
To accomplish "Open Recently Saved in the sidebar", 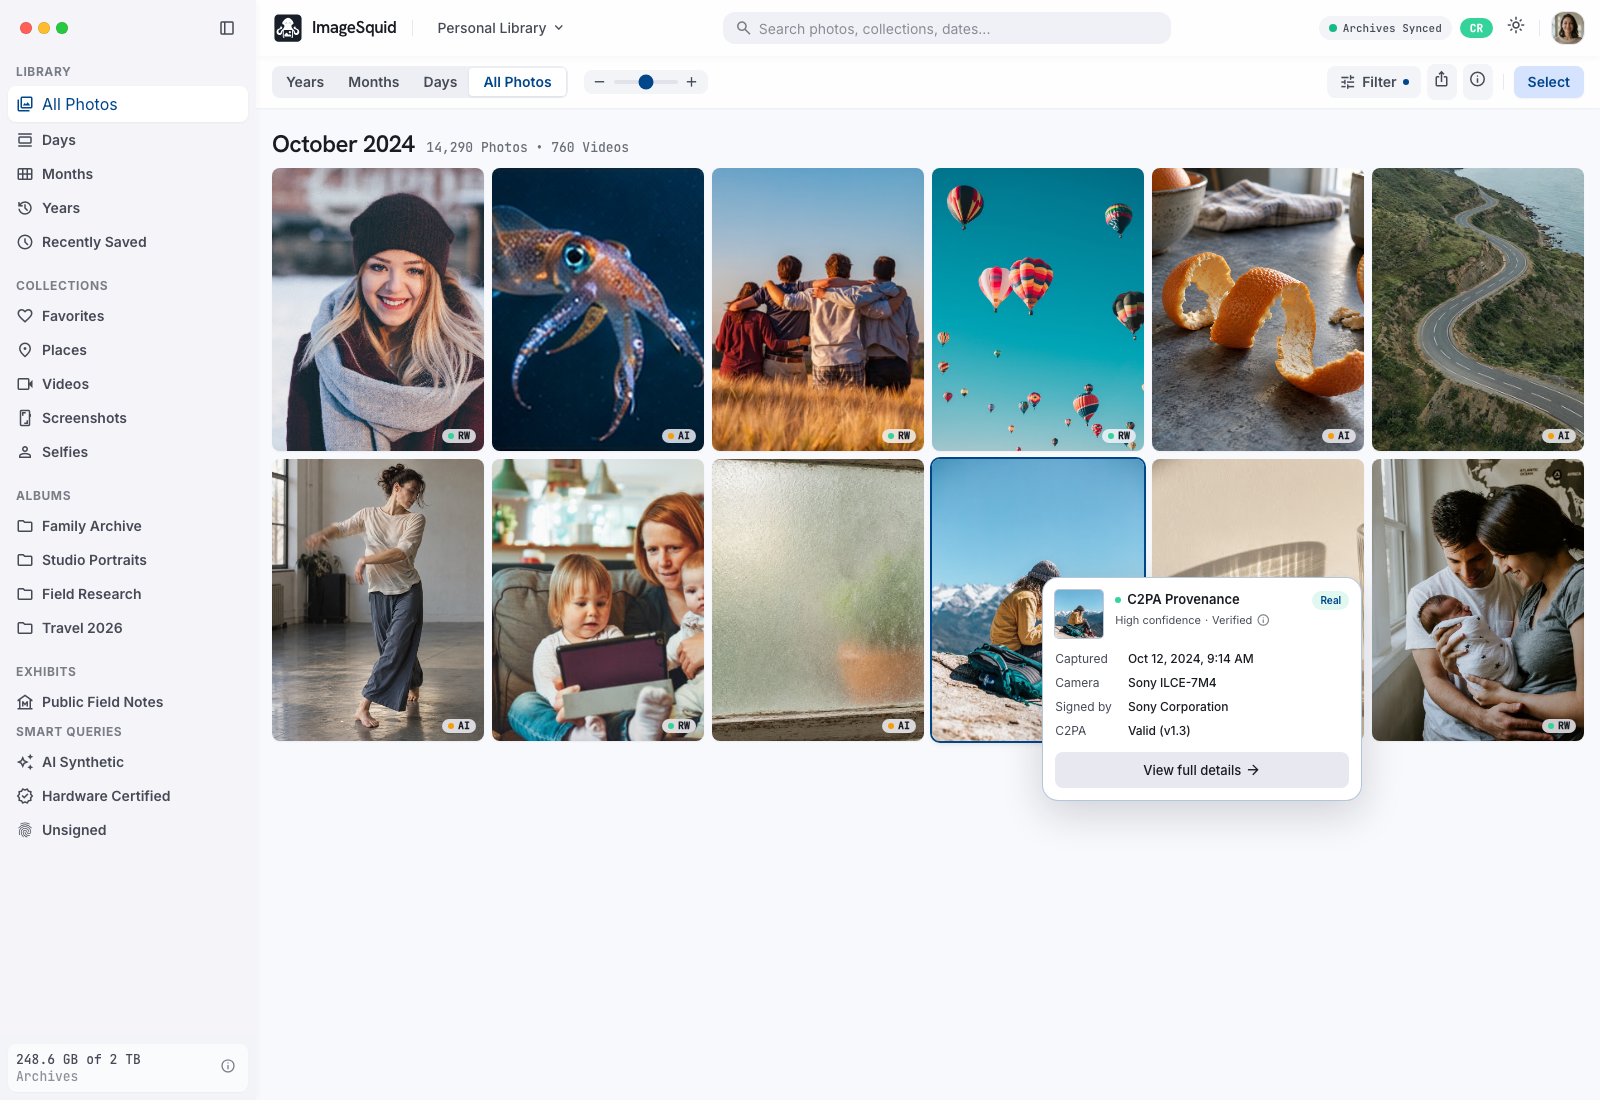I will point(128,242).
